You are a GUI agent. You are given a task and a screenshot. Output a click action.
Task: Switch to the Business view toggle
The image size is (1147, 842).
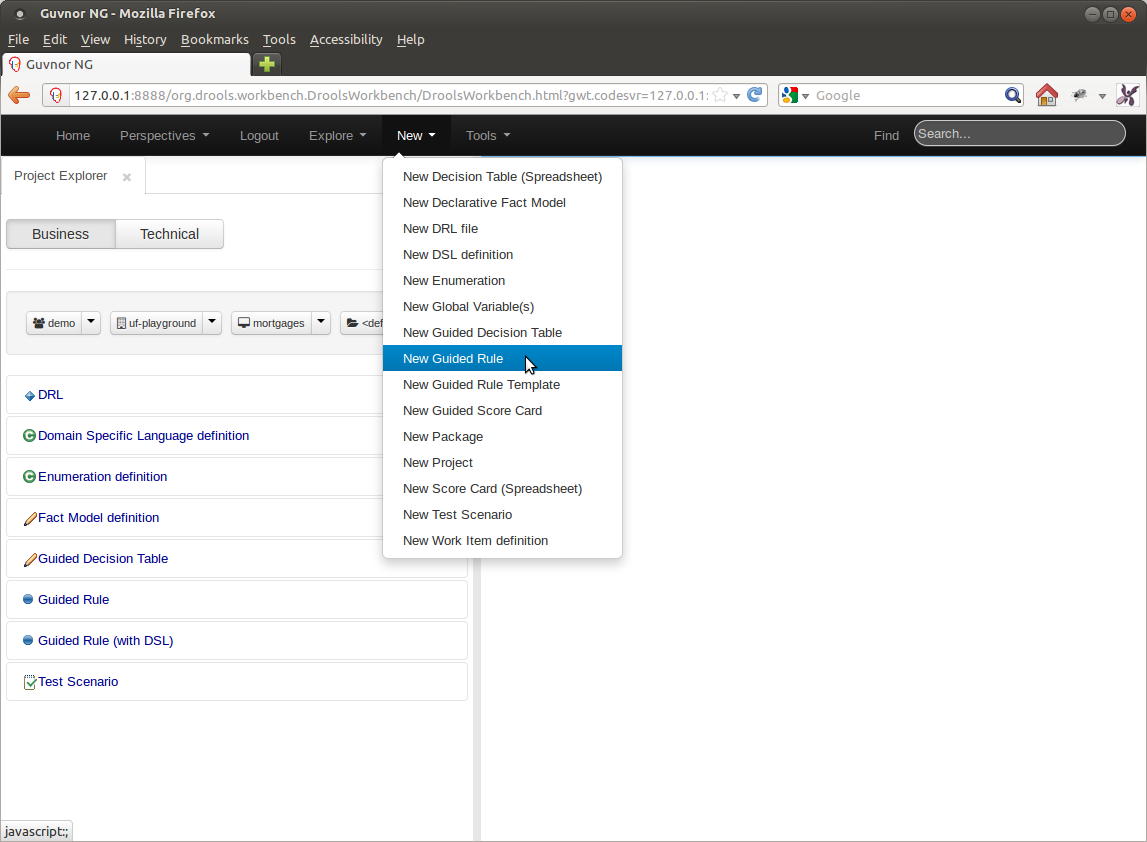coord(61,234)
